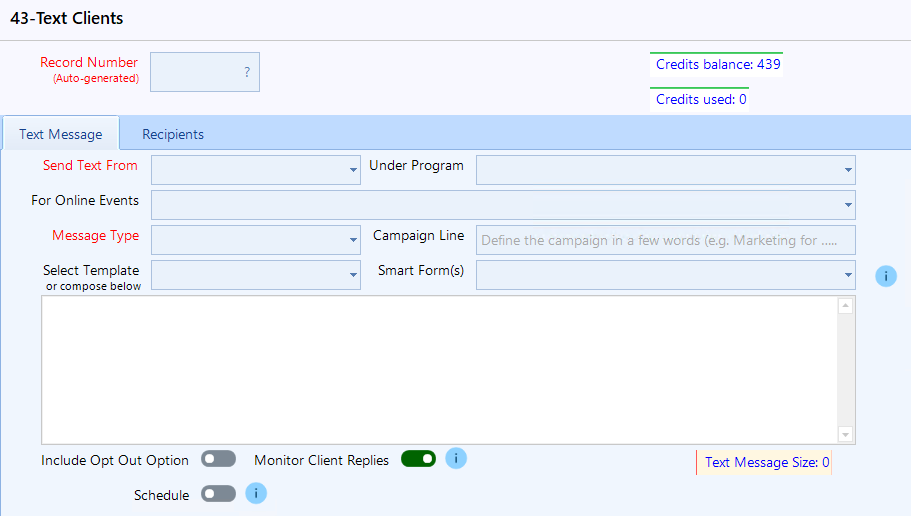This screenshot has width=911, height=516.
Task: Click the Send Text From label
Action: 90,166
